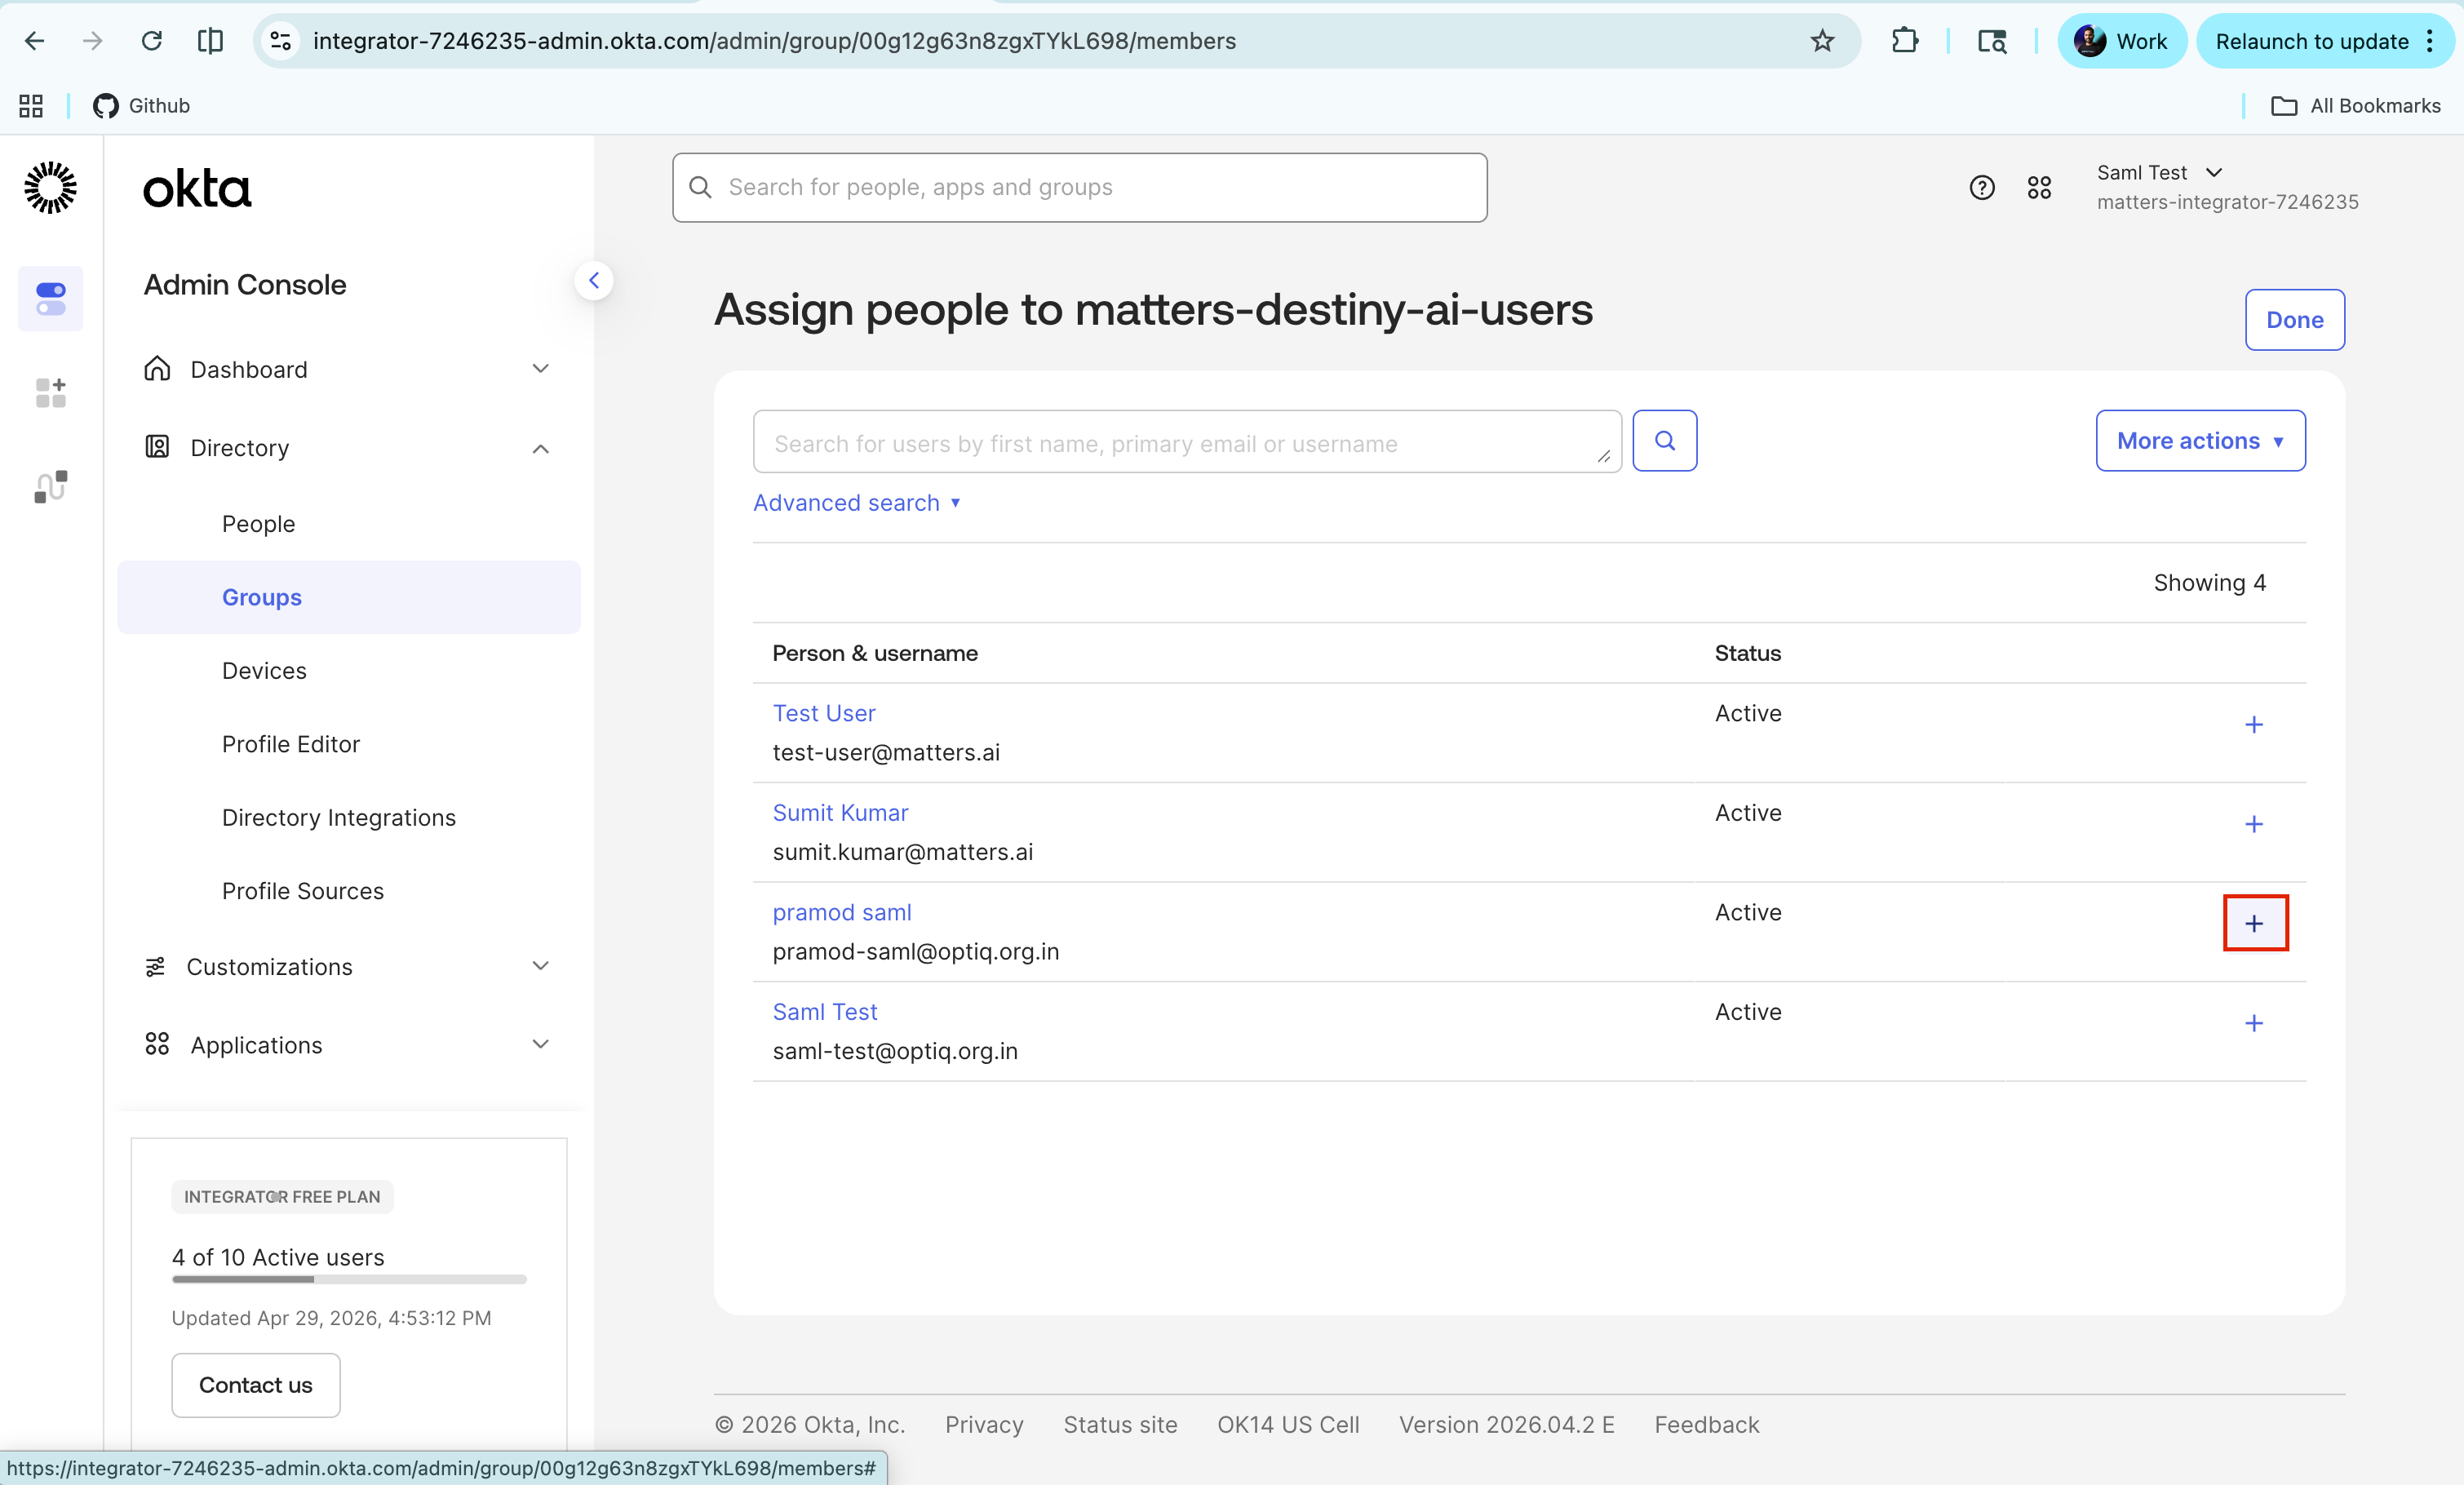The image size is (2464, 1485).
Task: Click the INTEGRATOR FREE PLAN badge
Action: (282, 1197)
